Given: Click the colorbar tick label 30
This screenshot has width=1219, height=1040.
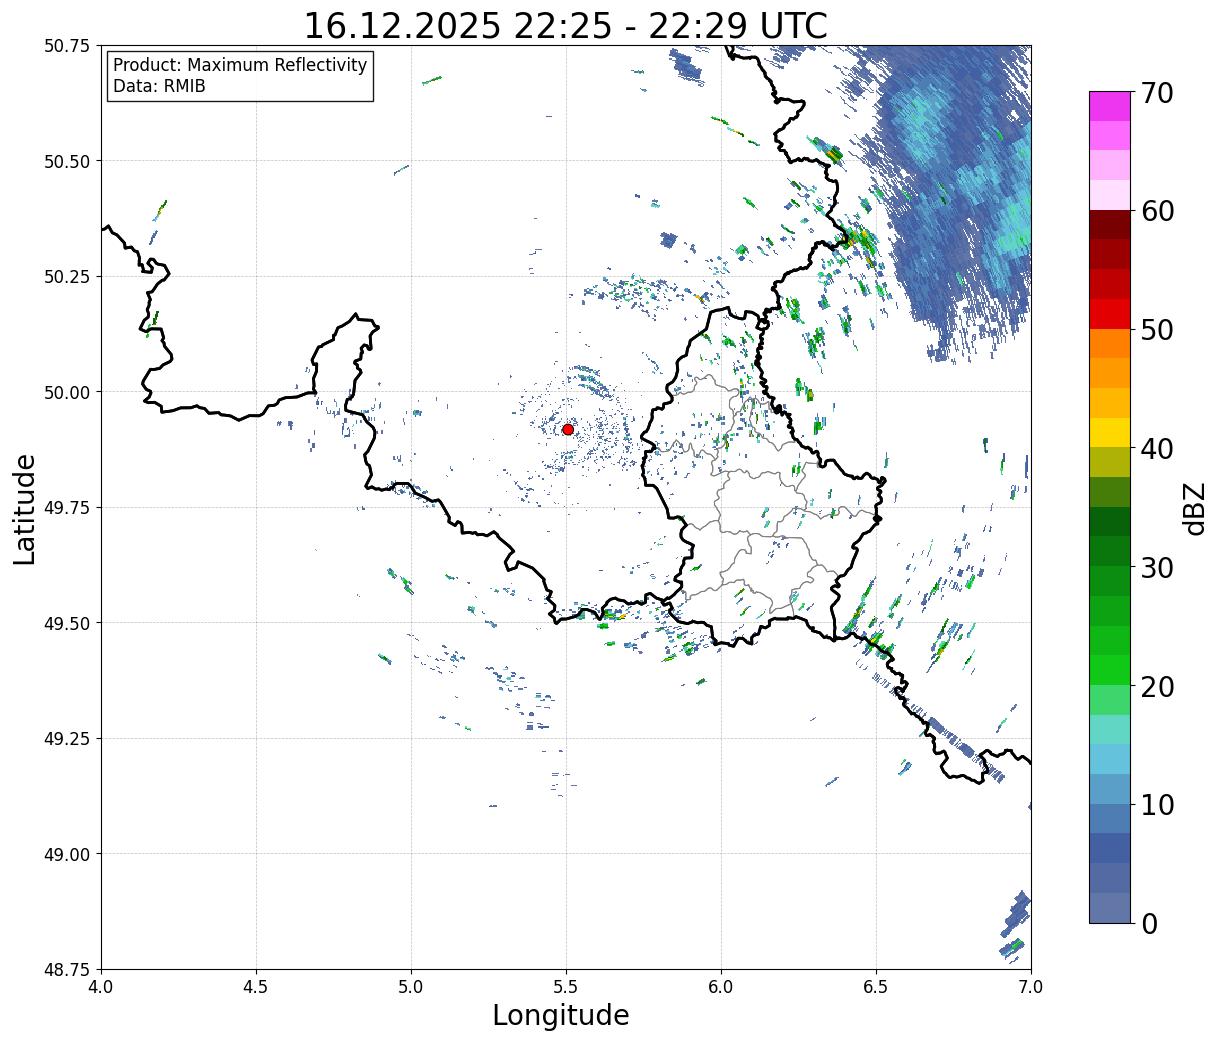Looking at the screenshot, I should (x=1158, y=567).
